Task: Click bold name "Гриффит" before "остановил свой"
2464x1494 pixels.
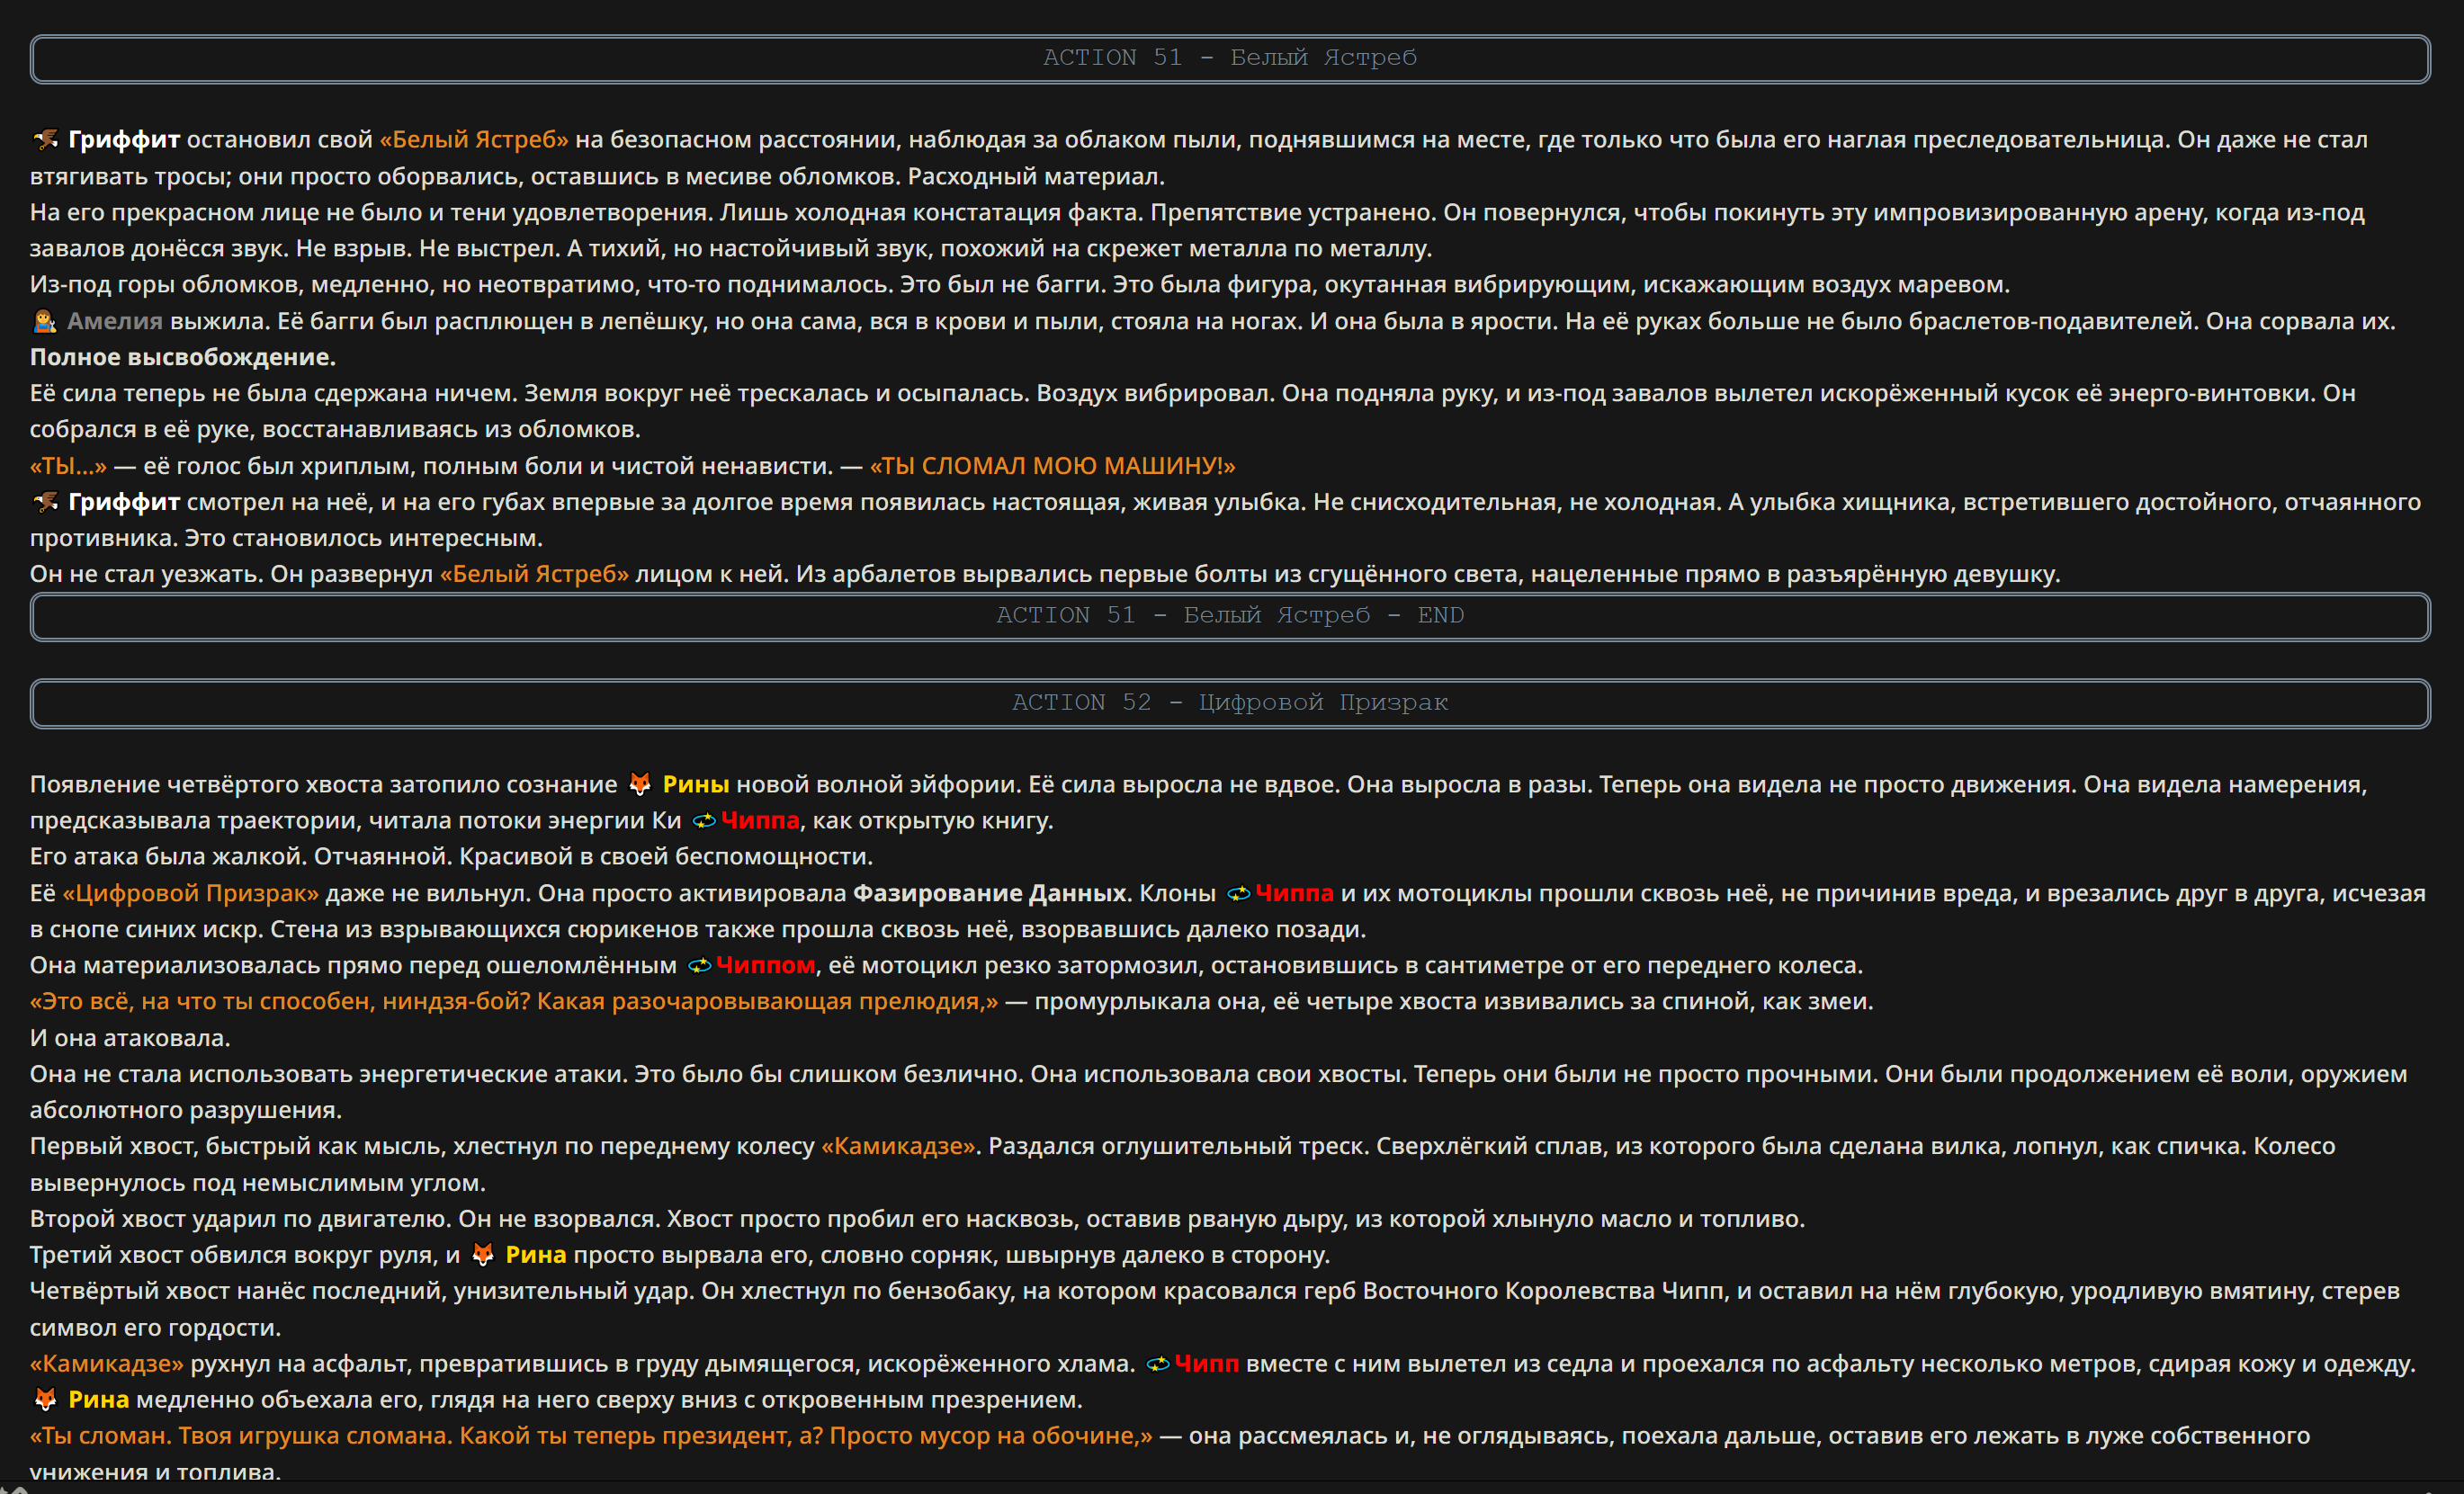Action: pyautogui.click(x=124, y=140)
